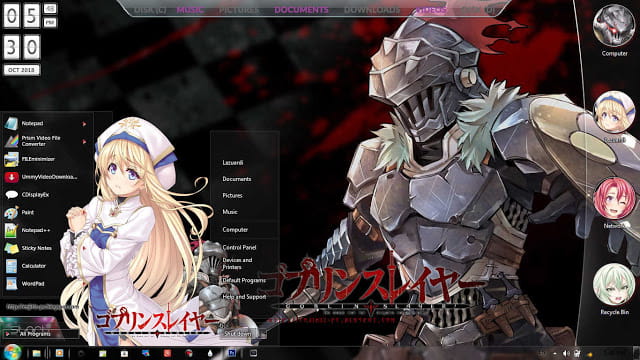Image resolution: width=640 pixels, height=360 pixels.
Task: Open Sticky Notes
Action: pyautogui.click(x=36, y=248)
